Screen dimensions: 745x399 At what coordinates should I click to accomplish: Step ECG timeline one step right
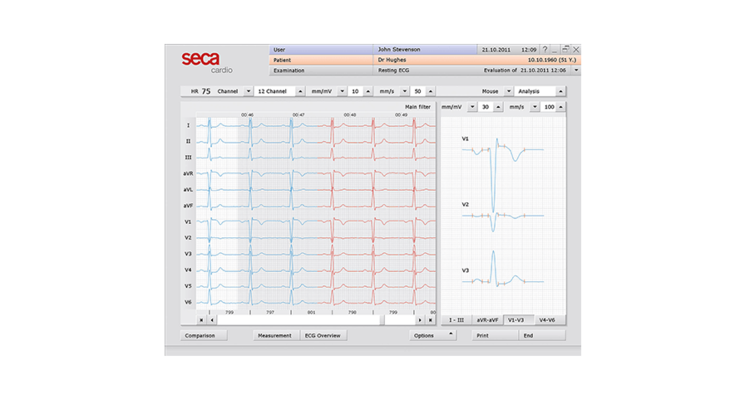click(420, 320)
